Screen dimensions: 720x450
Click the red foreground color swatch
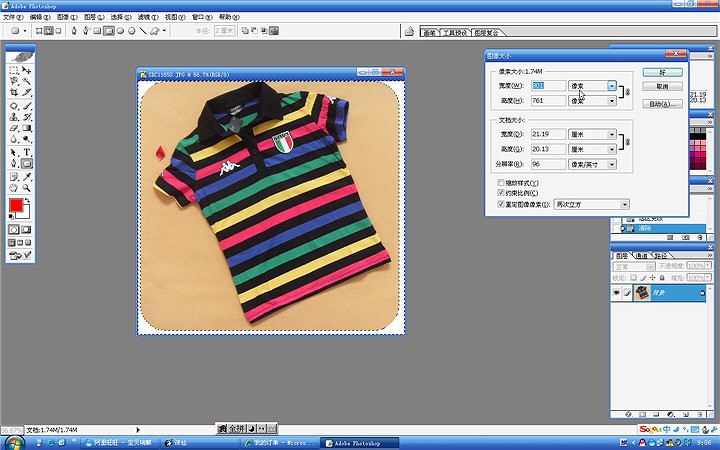point(16,206)
